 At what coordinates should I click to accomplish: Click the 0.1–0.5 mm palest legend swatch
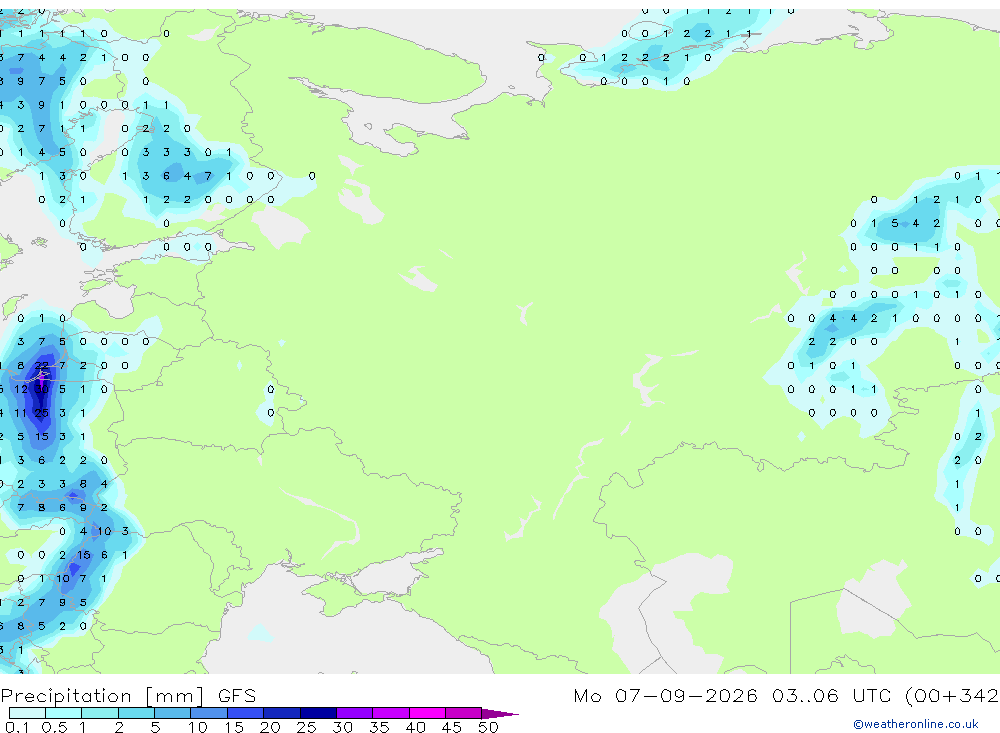[27, 713]
